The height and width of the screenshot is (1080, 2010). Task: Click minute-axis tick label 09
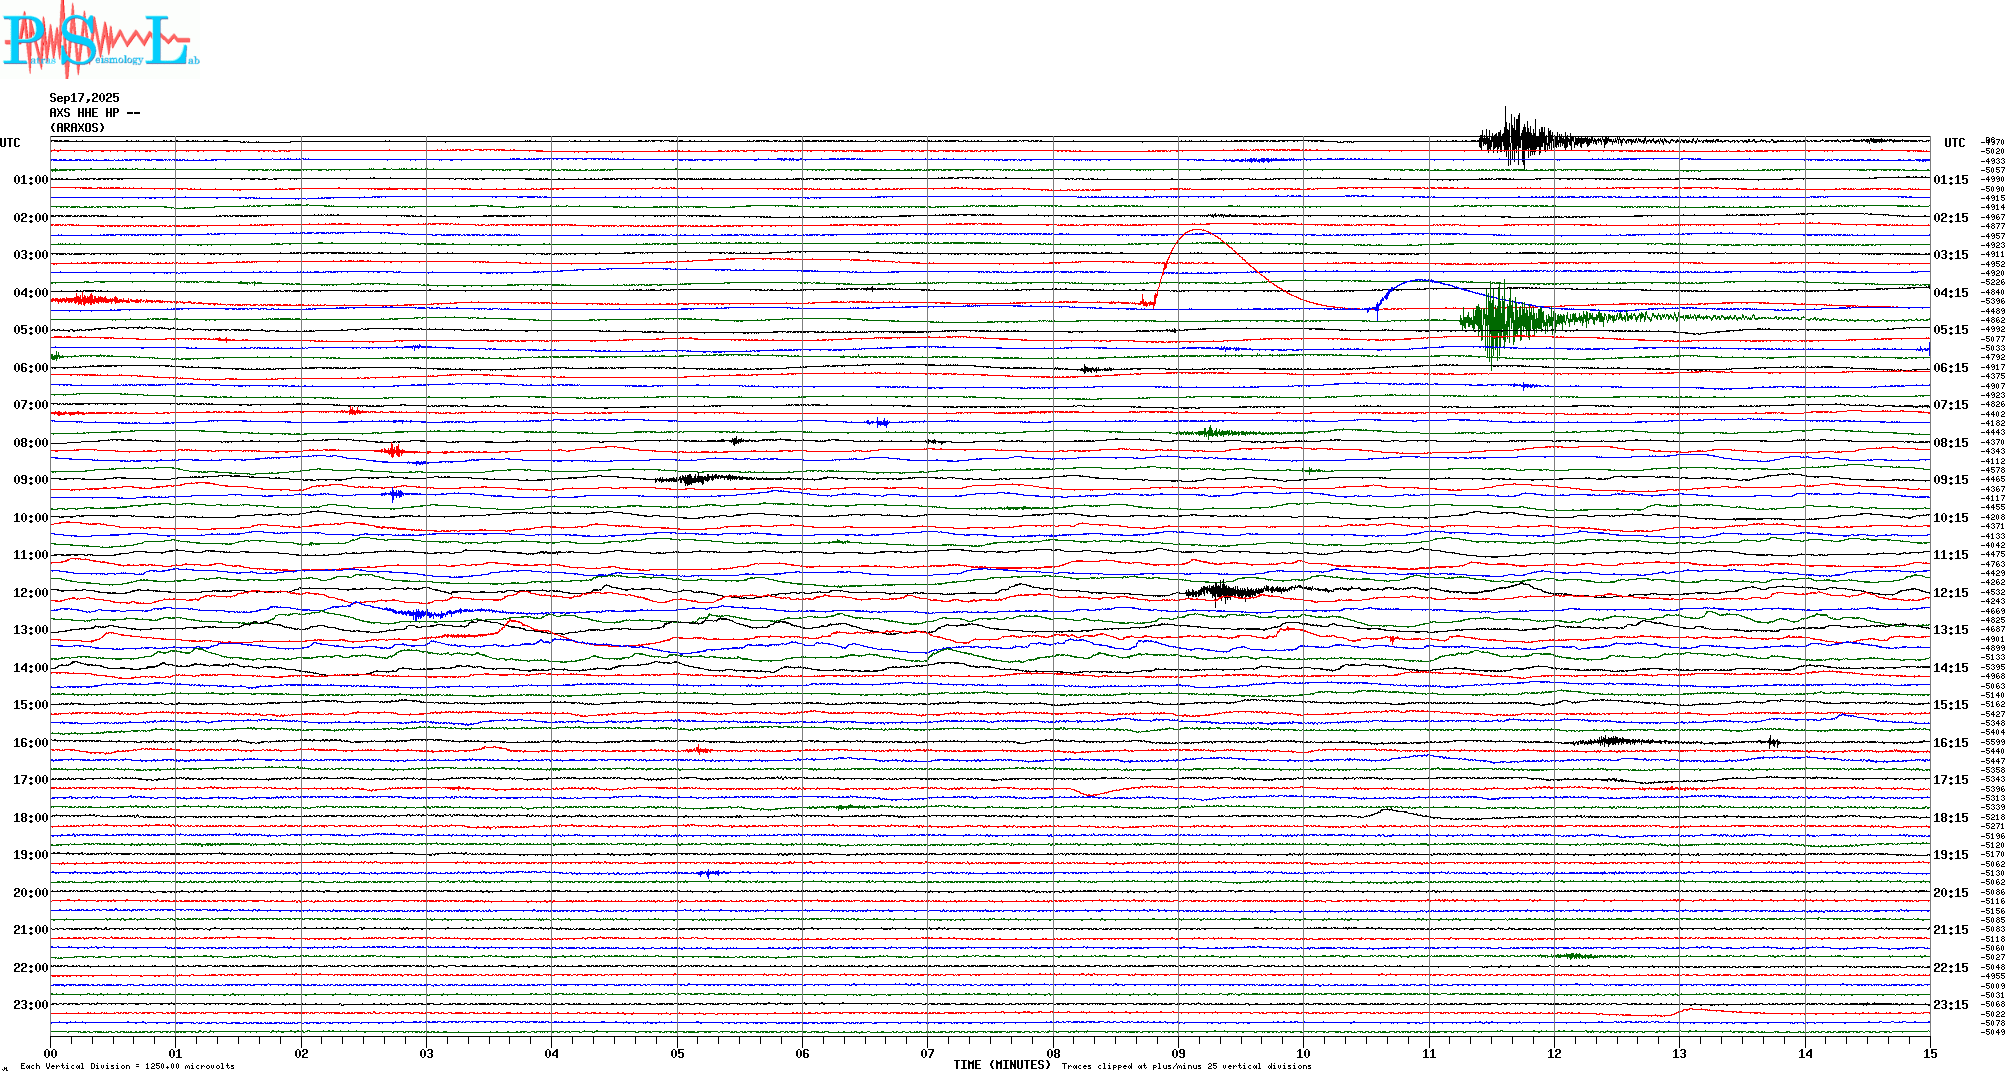point(1179,1054)
